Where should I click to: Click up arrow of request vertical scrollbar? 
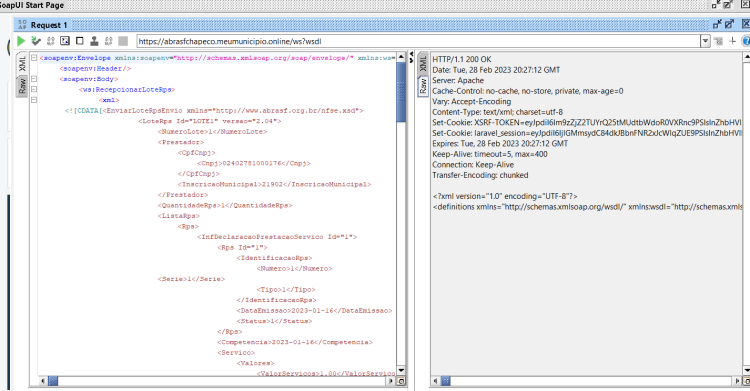[x=401, y=57]
